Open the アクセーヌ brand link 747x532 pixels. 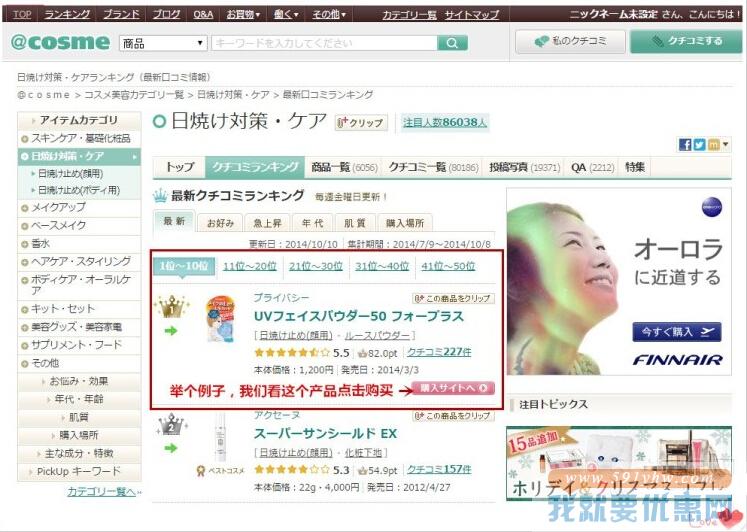point(277,415)
